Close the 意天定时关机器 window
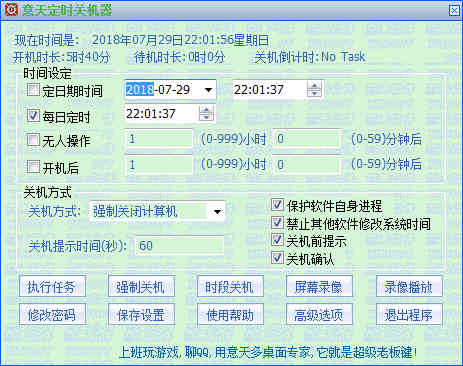 click(454, 10)
